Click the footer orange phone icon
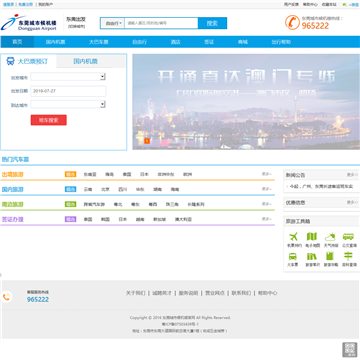Screen dimensions: 360x360 [6, 297]
